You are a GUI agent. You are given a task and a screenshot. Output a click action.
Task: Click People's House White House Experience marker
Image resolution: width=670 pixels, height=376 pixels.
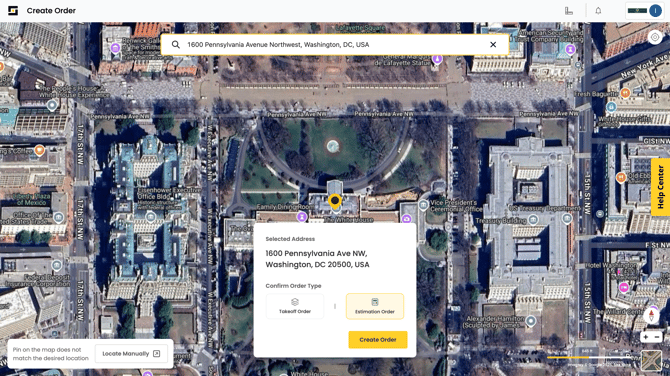coord(52,105)
